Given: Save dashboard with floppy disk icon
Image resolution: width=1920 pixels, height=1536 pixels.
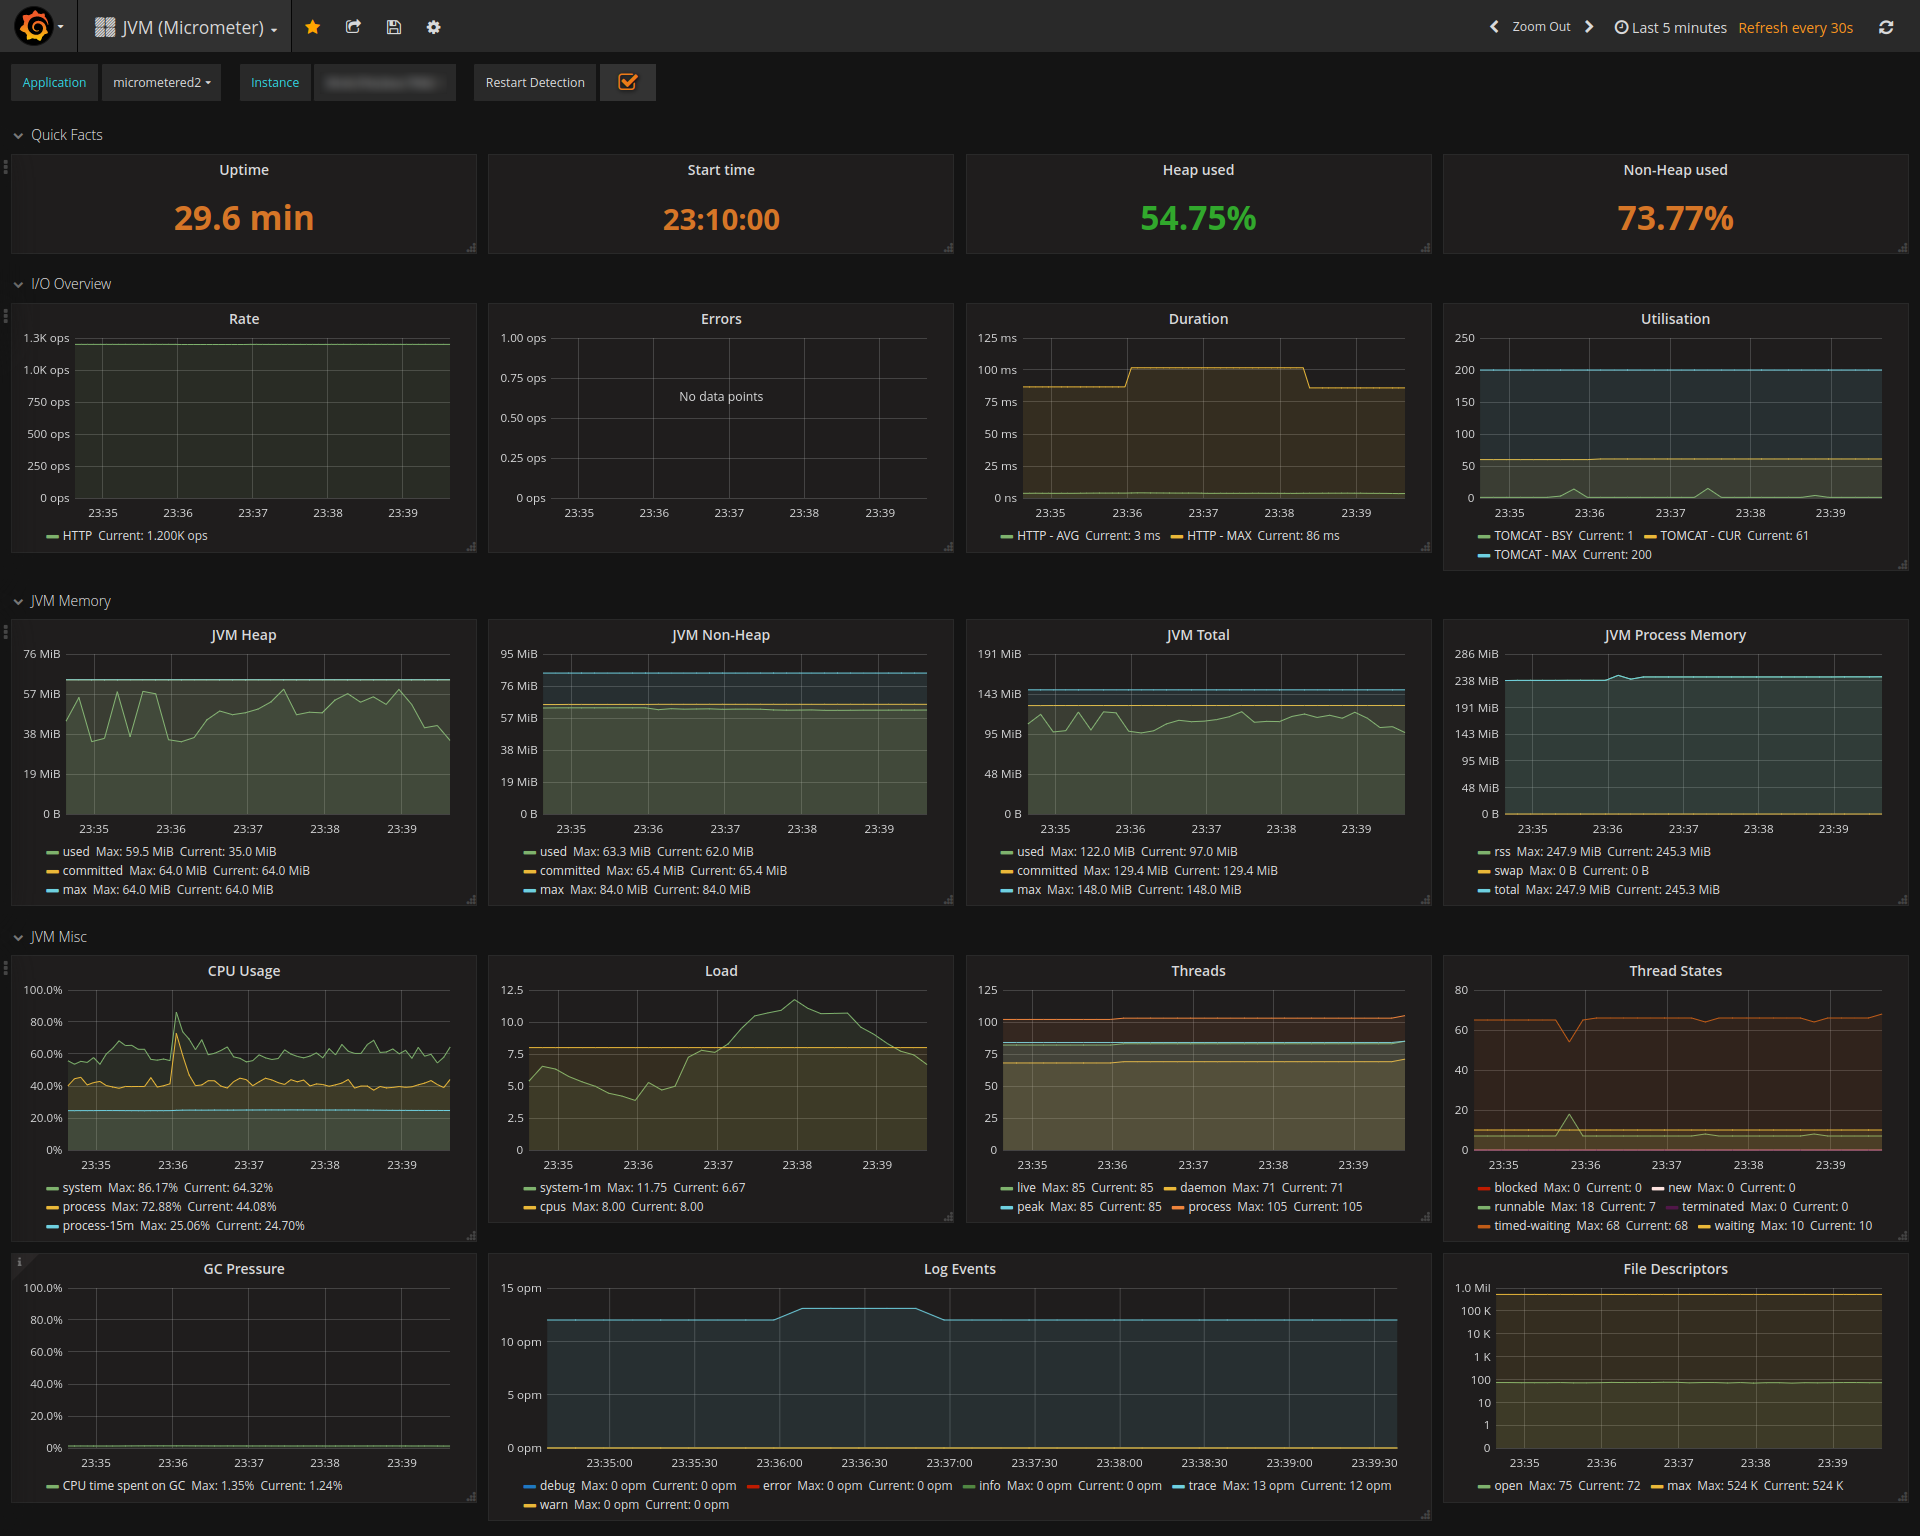Looking at the screenshot, I should pyautogui.click(x=394, y=27).
